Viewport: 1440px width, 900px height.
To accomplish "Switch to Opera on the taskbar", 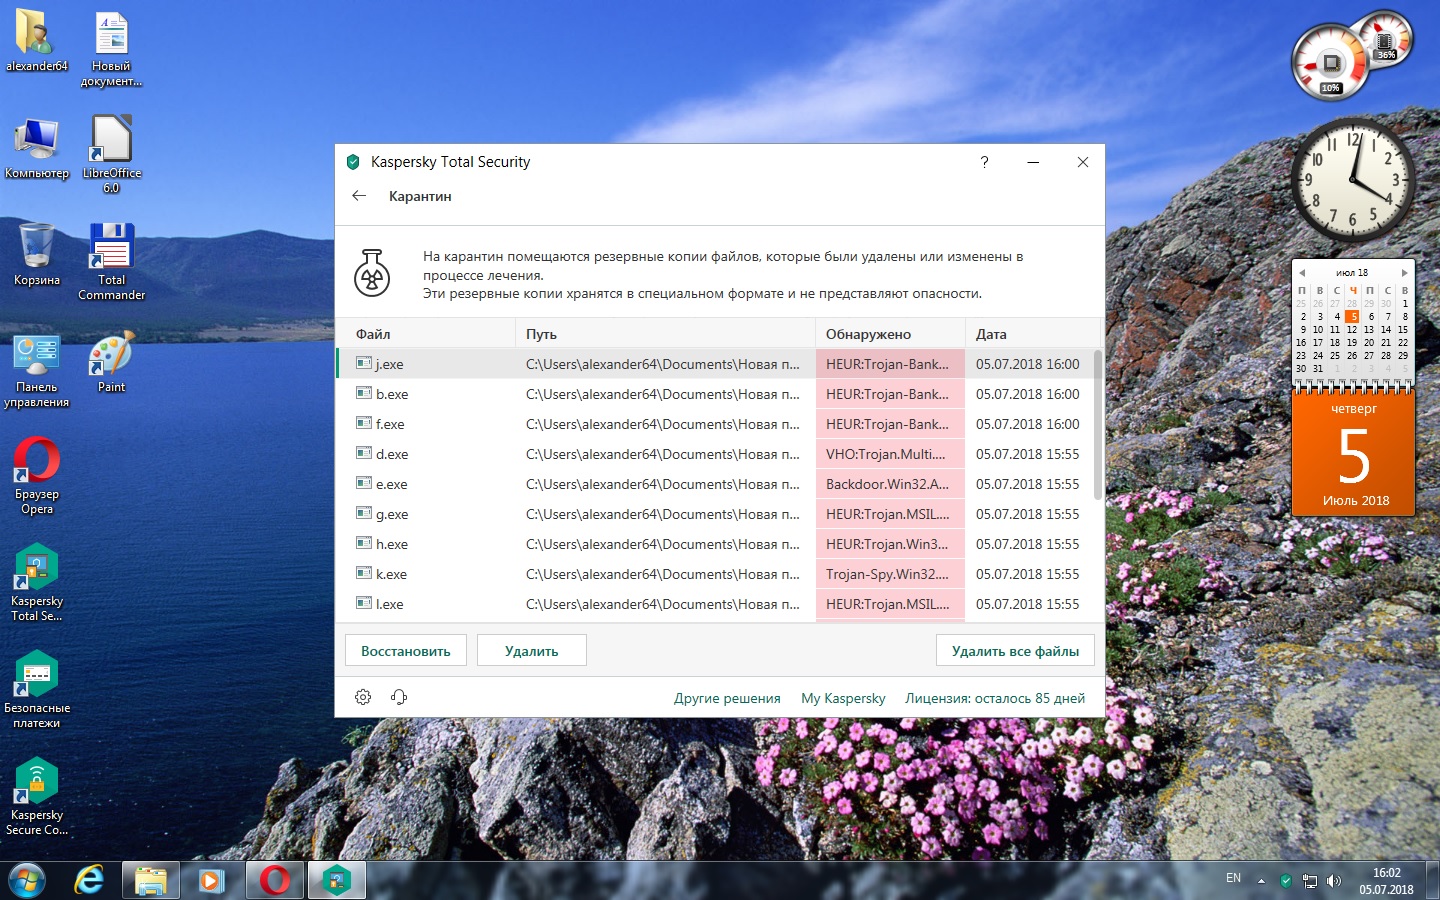I will point(274,880).
